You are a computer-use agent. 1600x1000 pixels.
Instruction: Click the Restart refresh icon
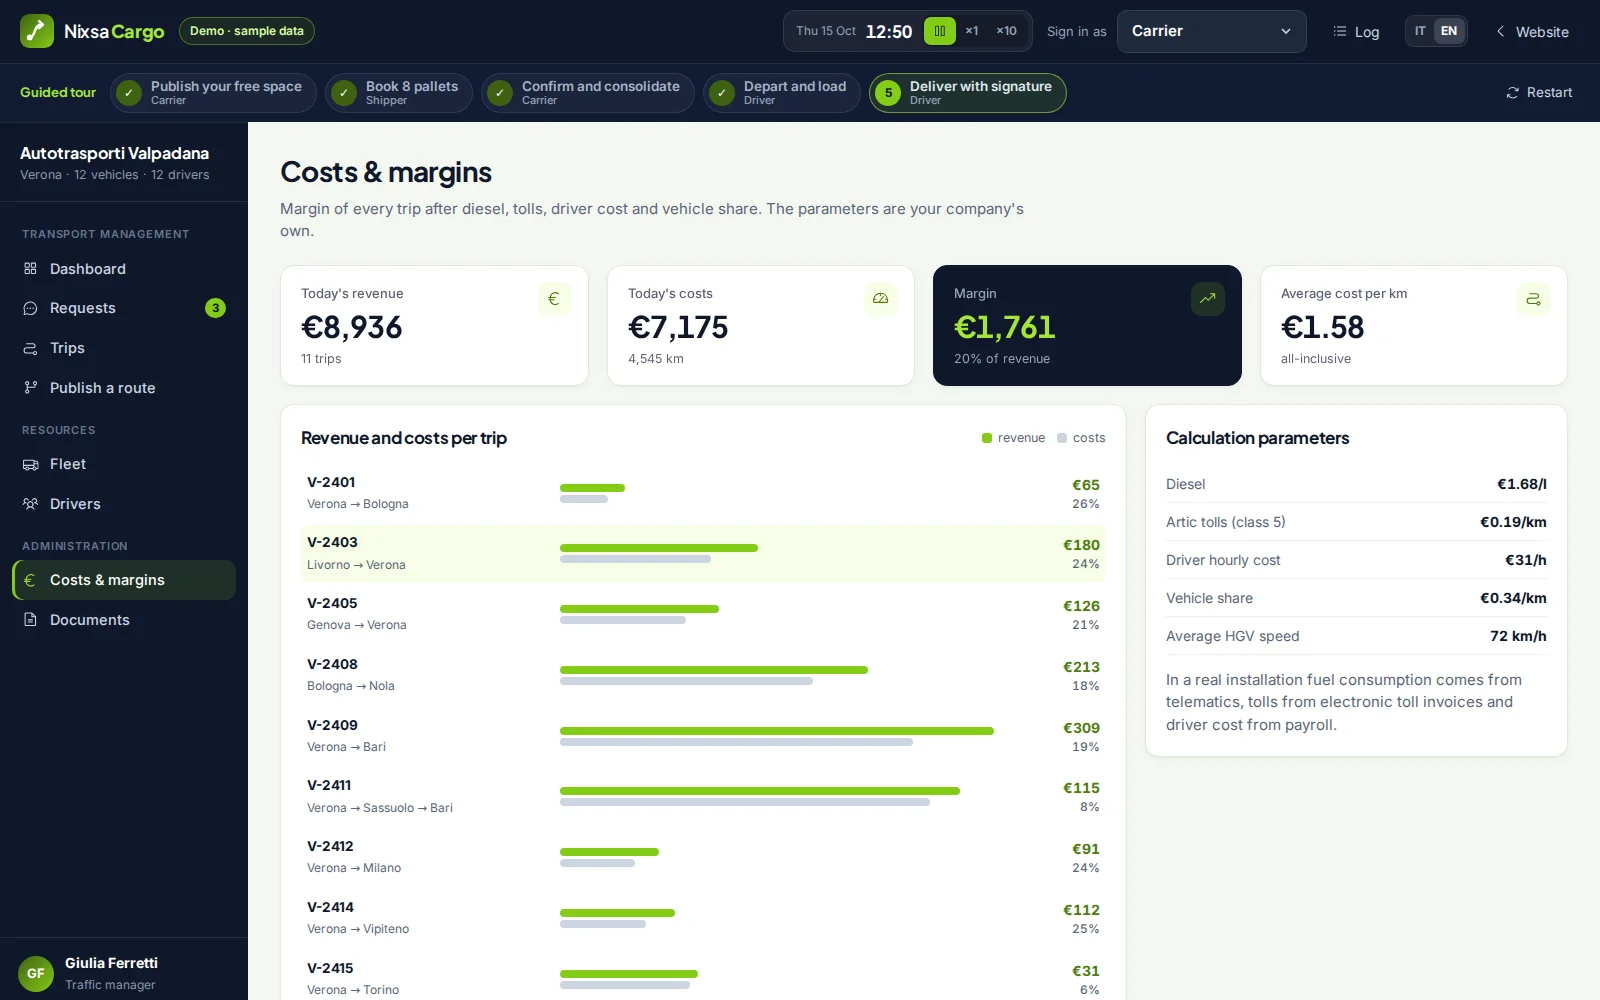tap(1513, 93)
